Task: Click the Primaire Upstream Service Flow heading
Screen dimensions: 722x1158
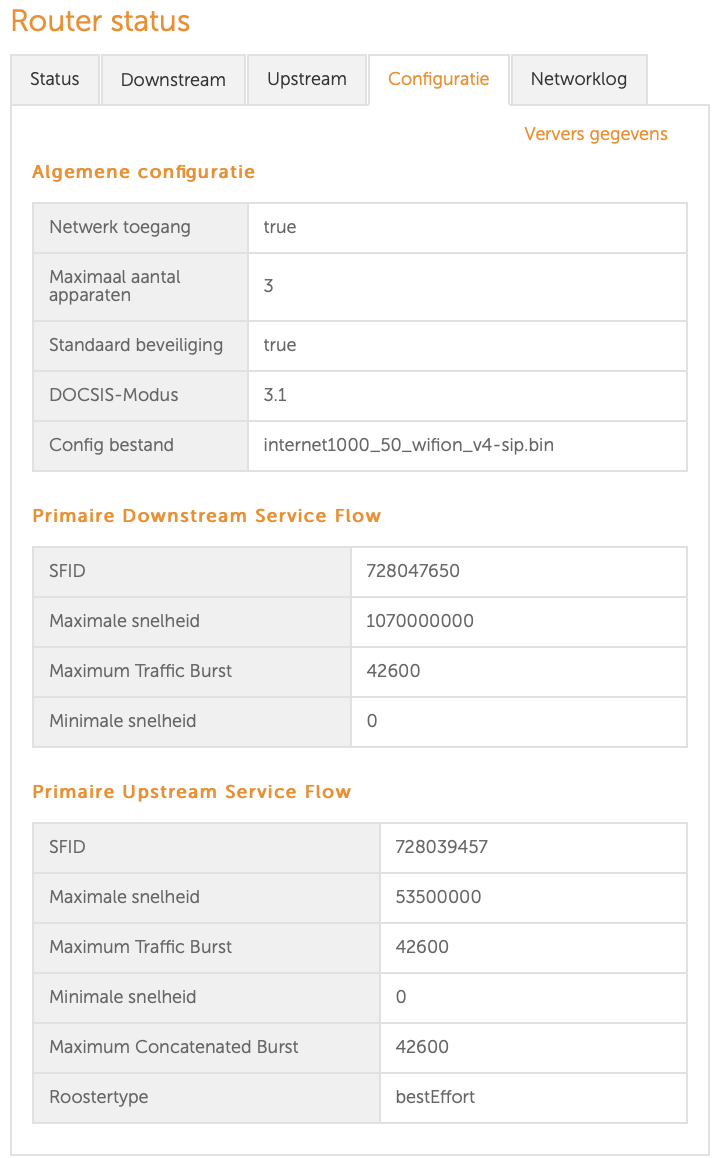Action: tap(192, 792)
